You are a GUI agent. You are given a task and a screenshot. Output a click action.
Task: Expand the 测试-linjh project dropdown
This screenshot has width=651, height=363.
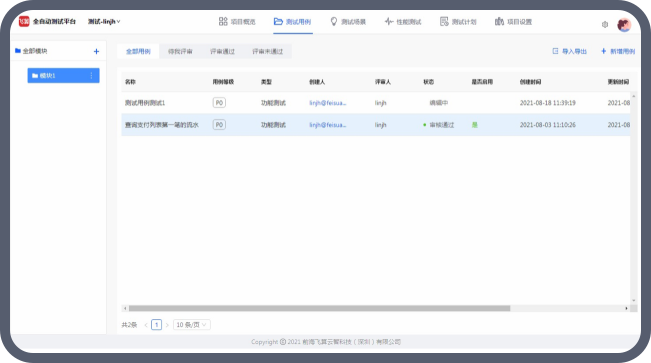point(104,22)
